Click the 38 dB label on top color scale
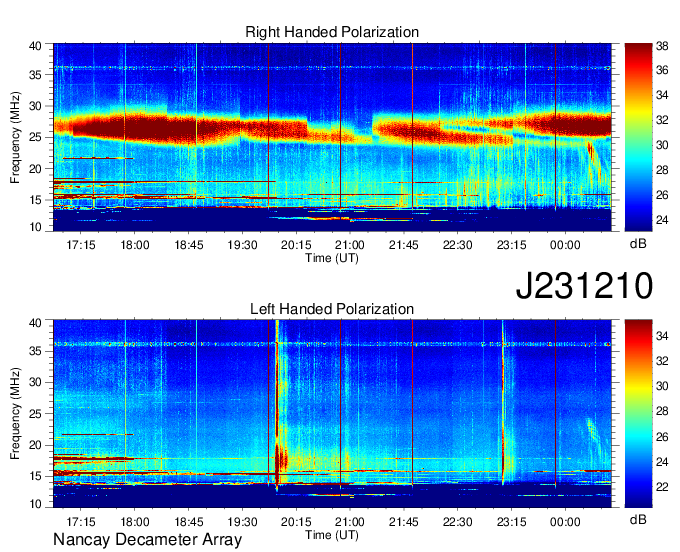The image size is (680, 552). click(x=662, y=46)
